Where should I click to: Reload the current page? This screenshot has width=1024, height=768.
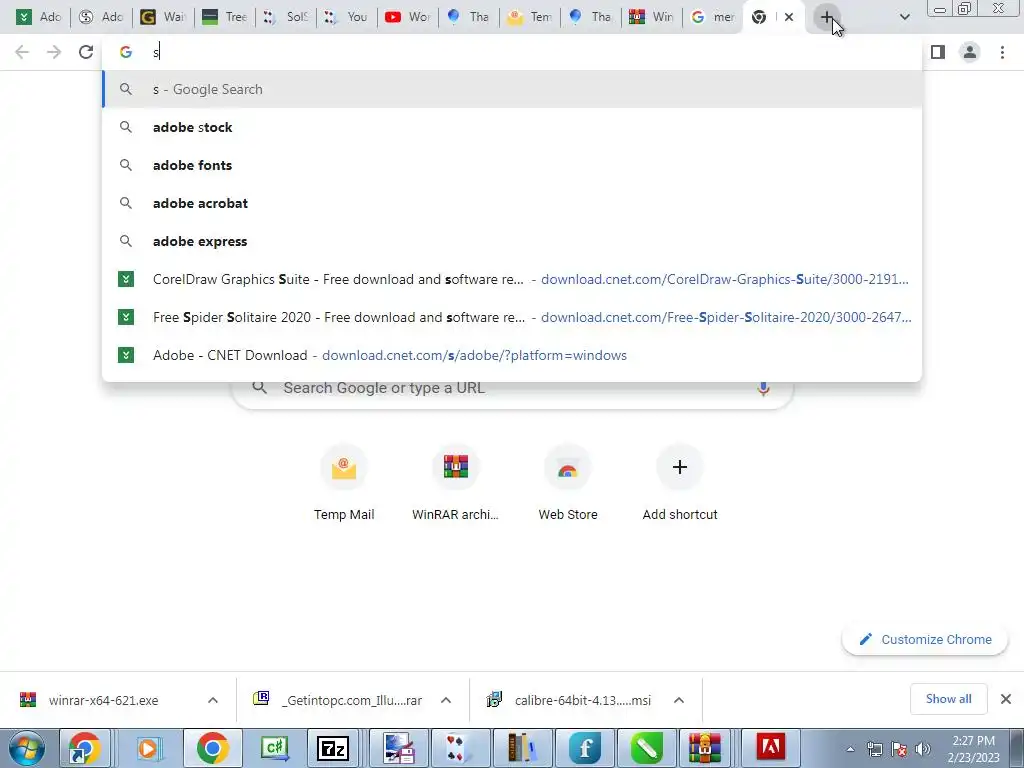click(x=86, y=52)
